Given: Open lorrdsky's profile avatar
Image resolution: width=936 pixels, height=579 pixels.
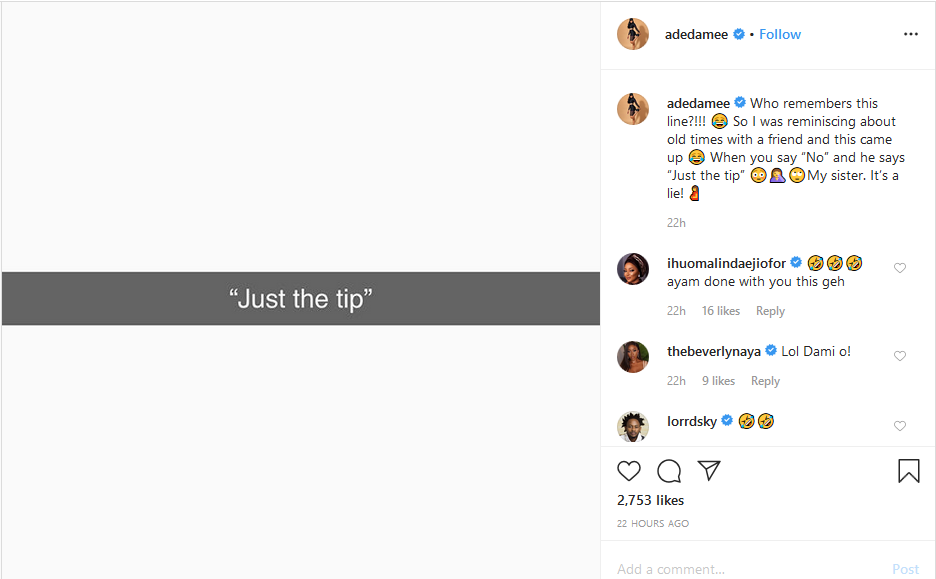Looking at the screenshot, I should coord(633,425).
